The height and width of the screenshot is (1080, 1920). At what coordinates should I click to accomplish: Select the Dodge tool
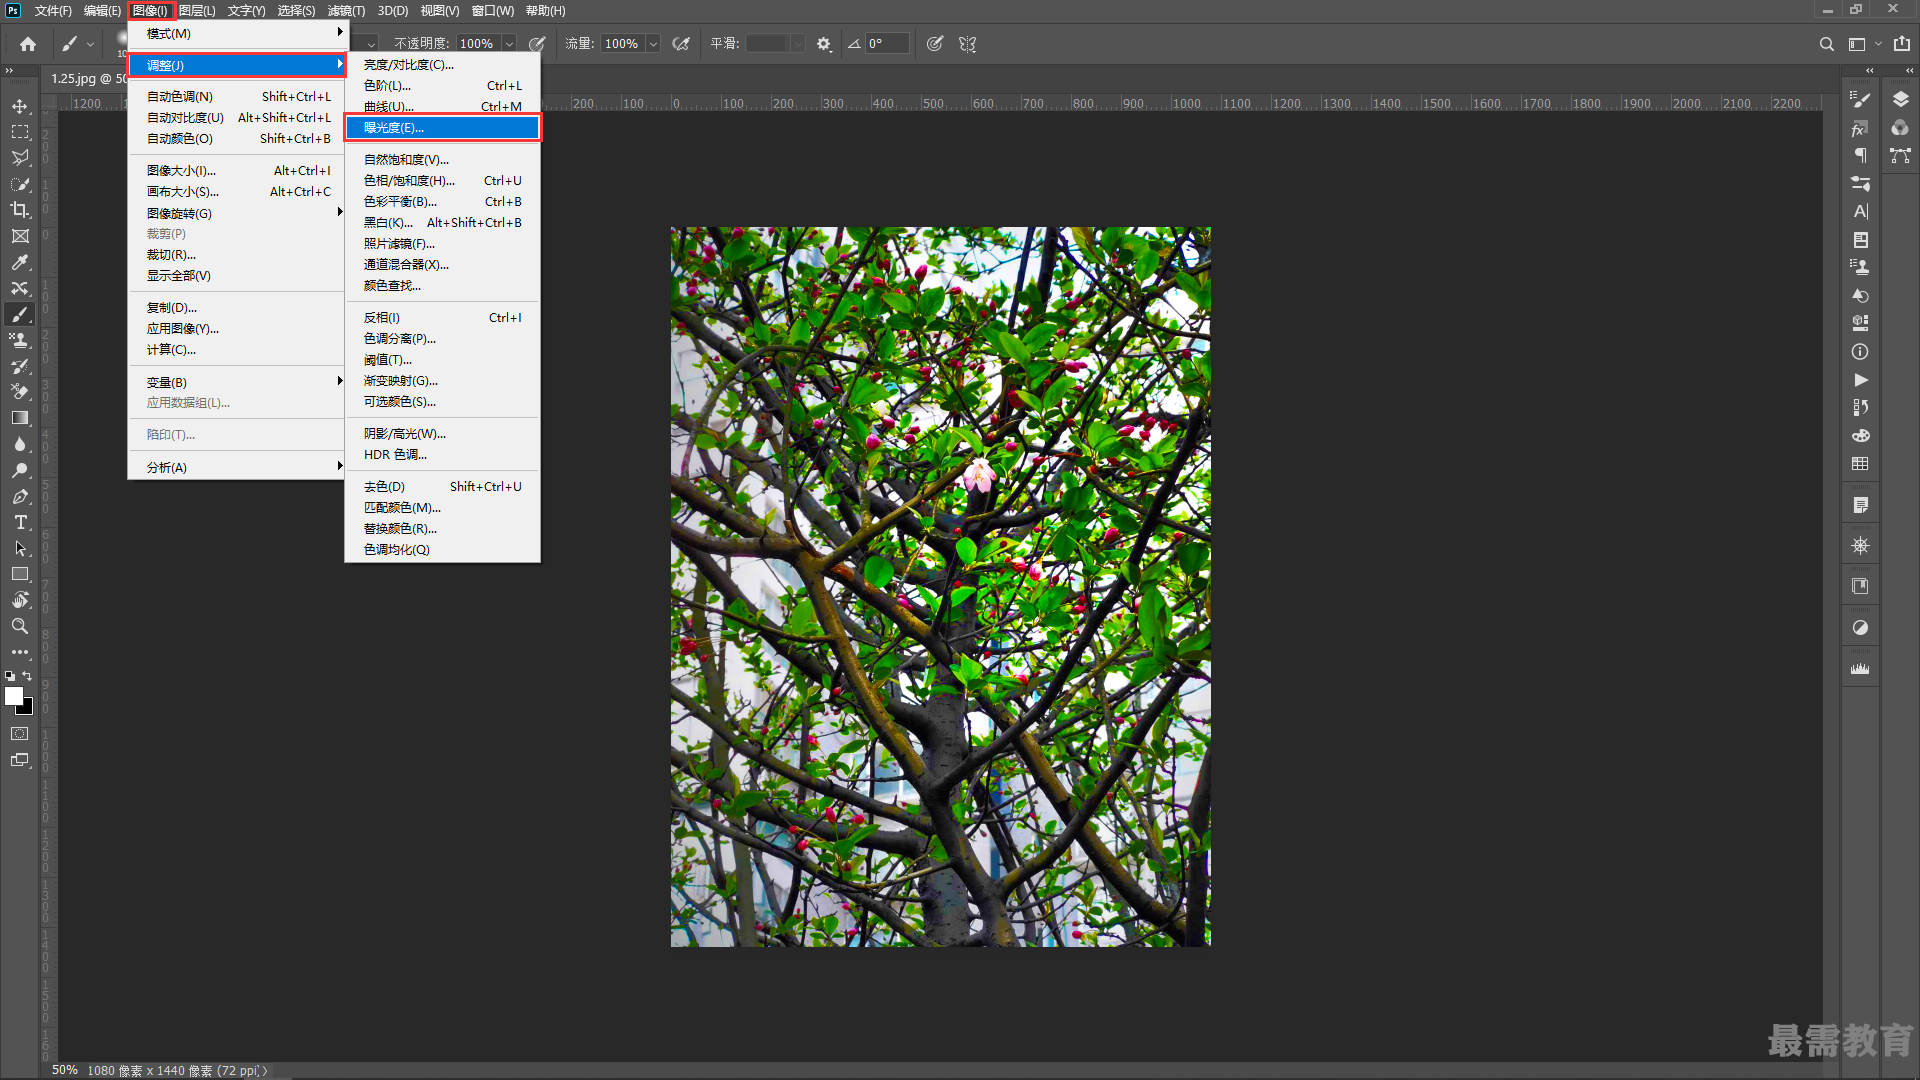20,470
